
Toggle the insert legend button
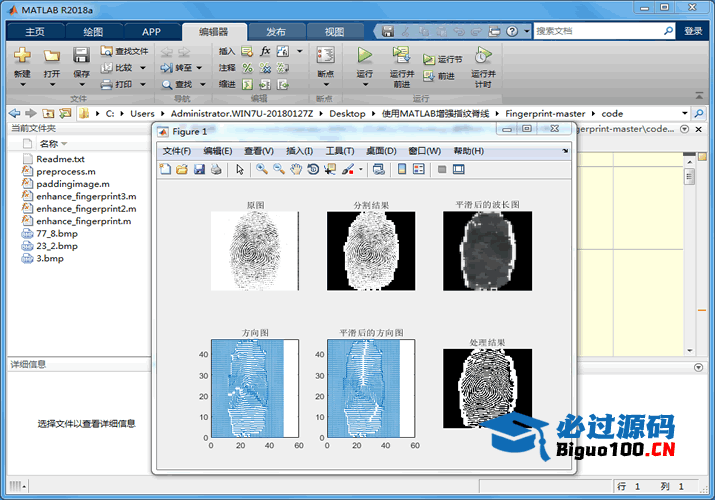(x=418, y=170)
